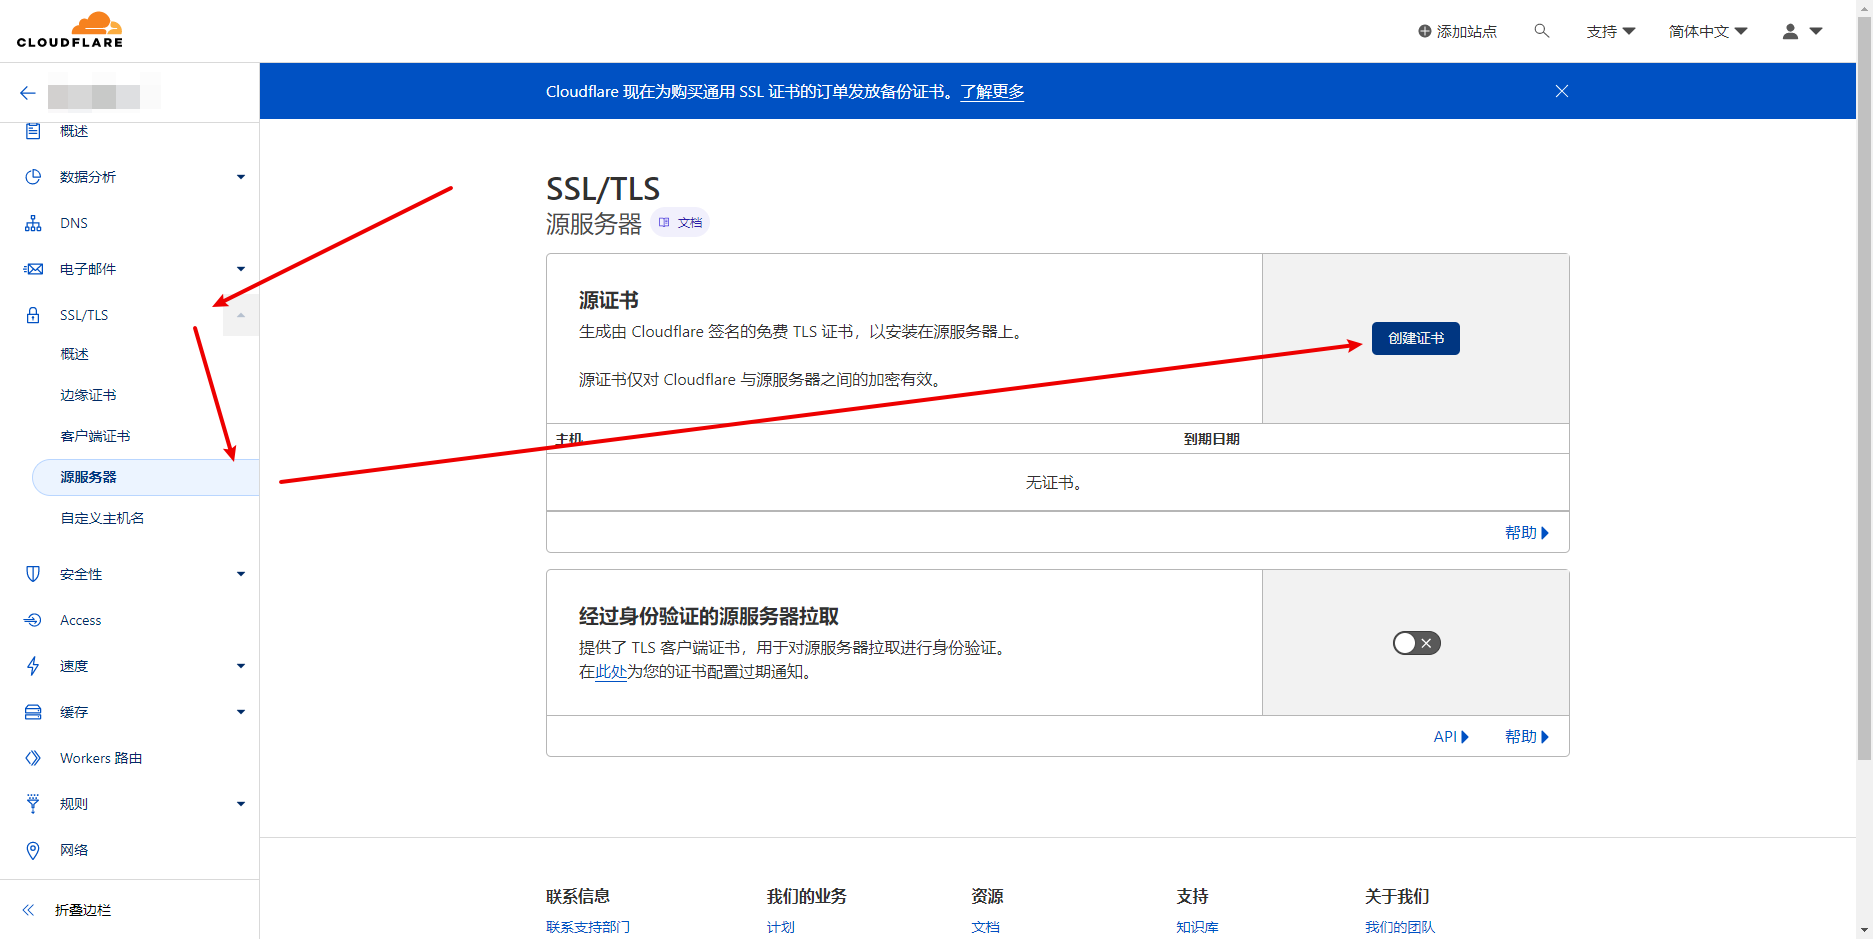Click the SSL/TLS lock icon
Screen dimensions: 1873x939
click(33, 315)
